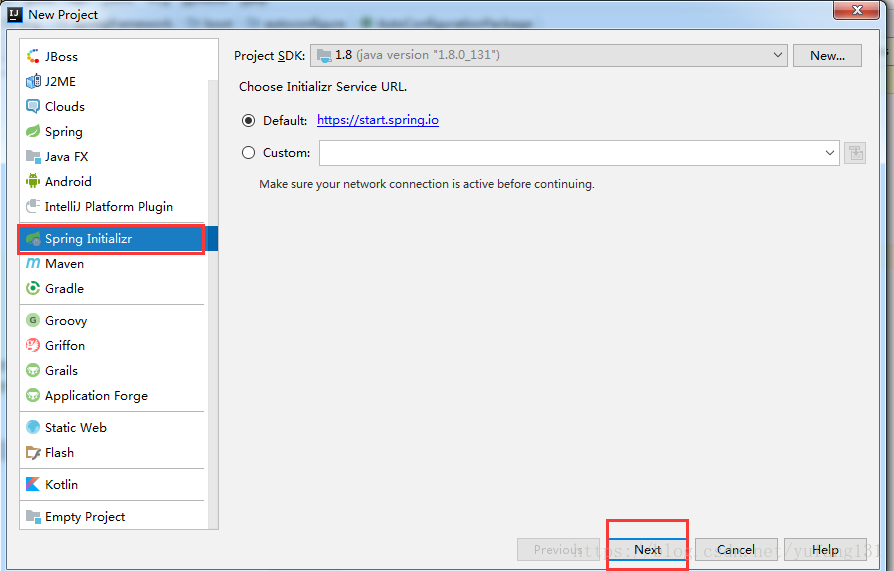The width and height of the screenshot is (894, 571).
Task: Select the Clouds label in the list
Action: click(64, 107)
